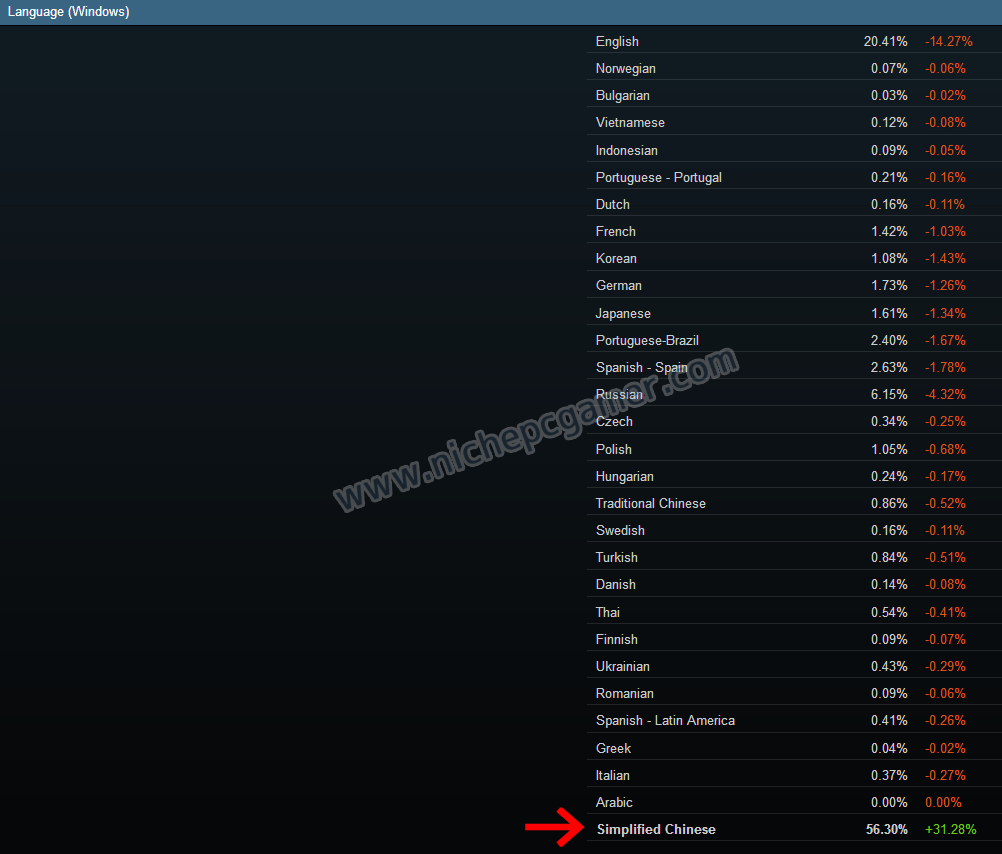
Task: Select the Portuguese-Brazil row
Action: pyautogui.click(x=647, y=340)
